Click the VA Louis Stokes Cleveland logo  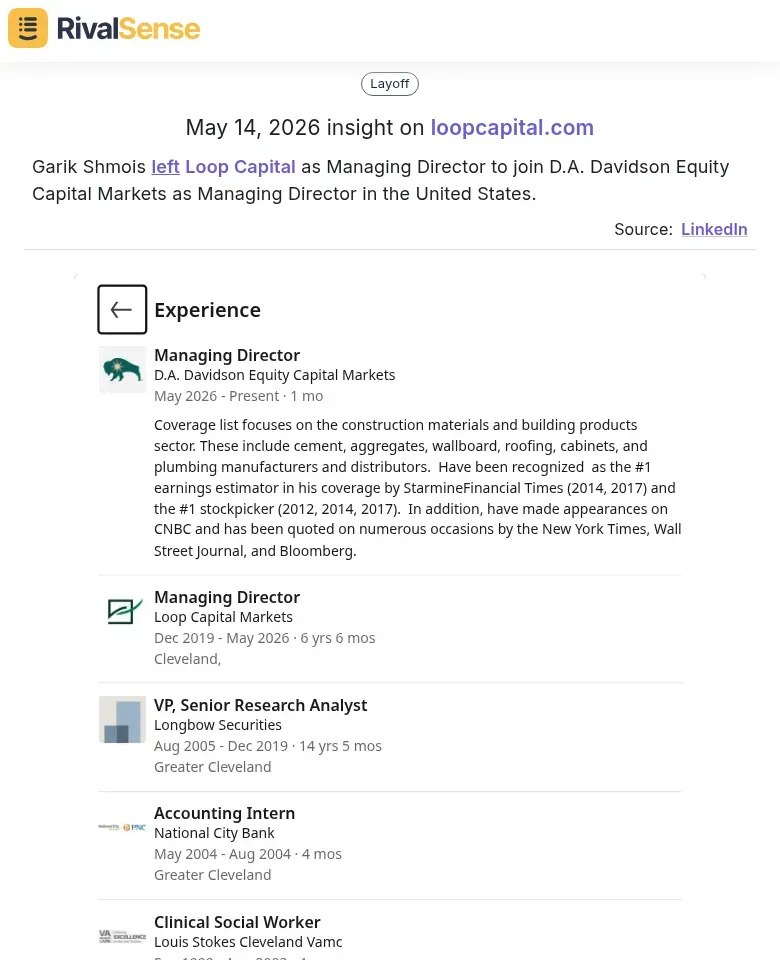pos(122,936)
